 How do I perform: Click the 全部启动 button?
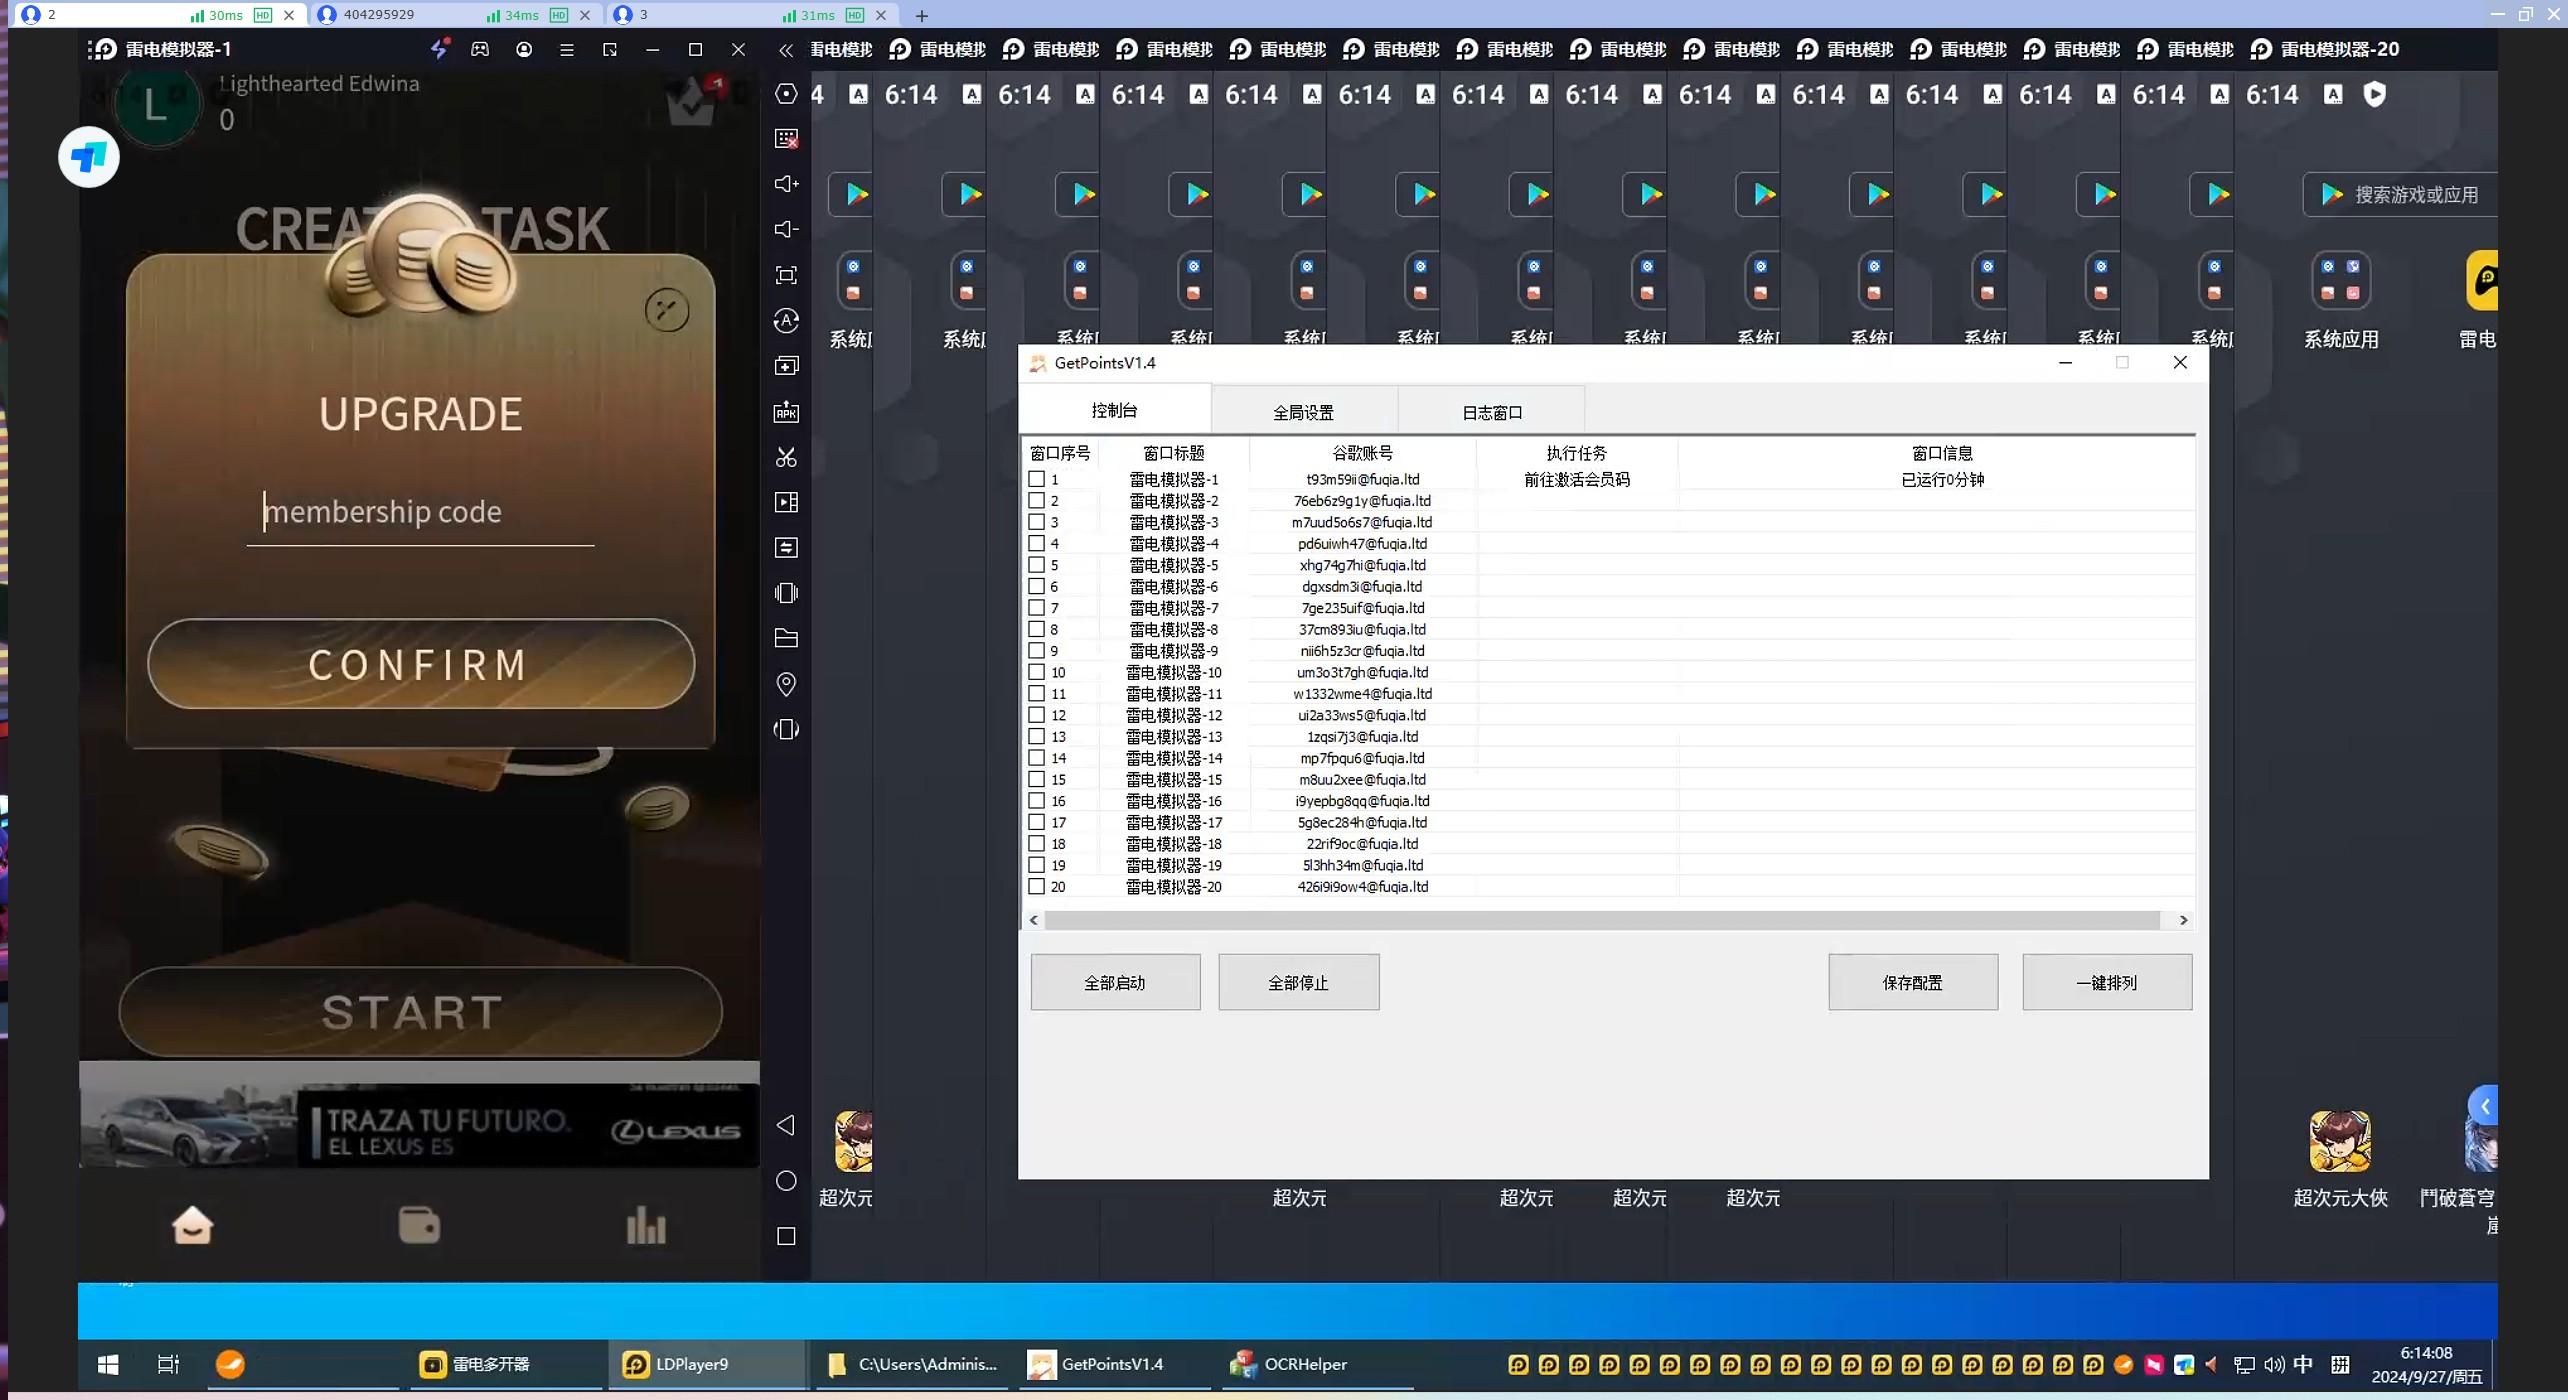[x=1114, y=982]
